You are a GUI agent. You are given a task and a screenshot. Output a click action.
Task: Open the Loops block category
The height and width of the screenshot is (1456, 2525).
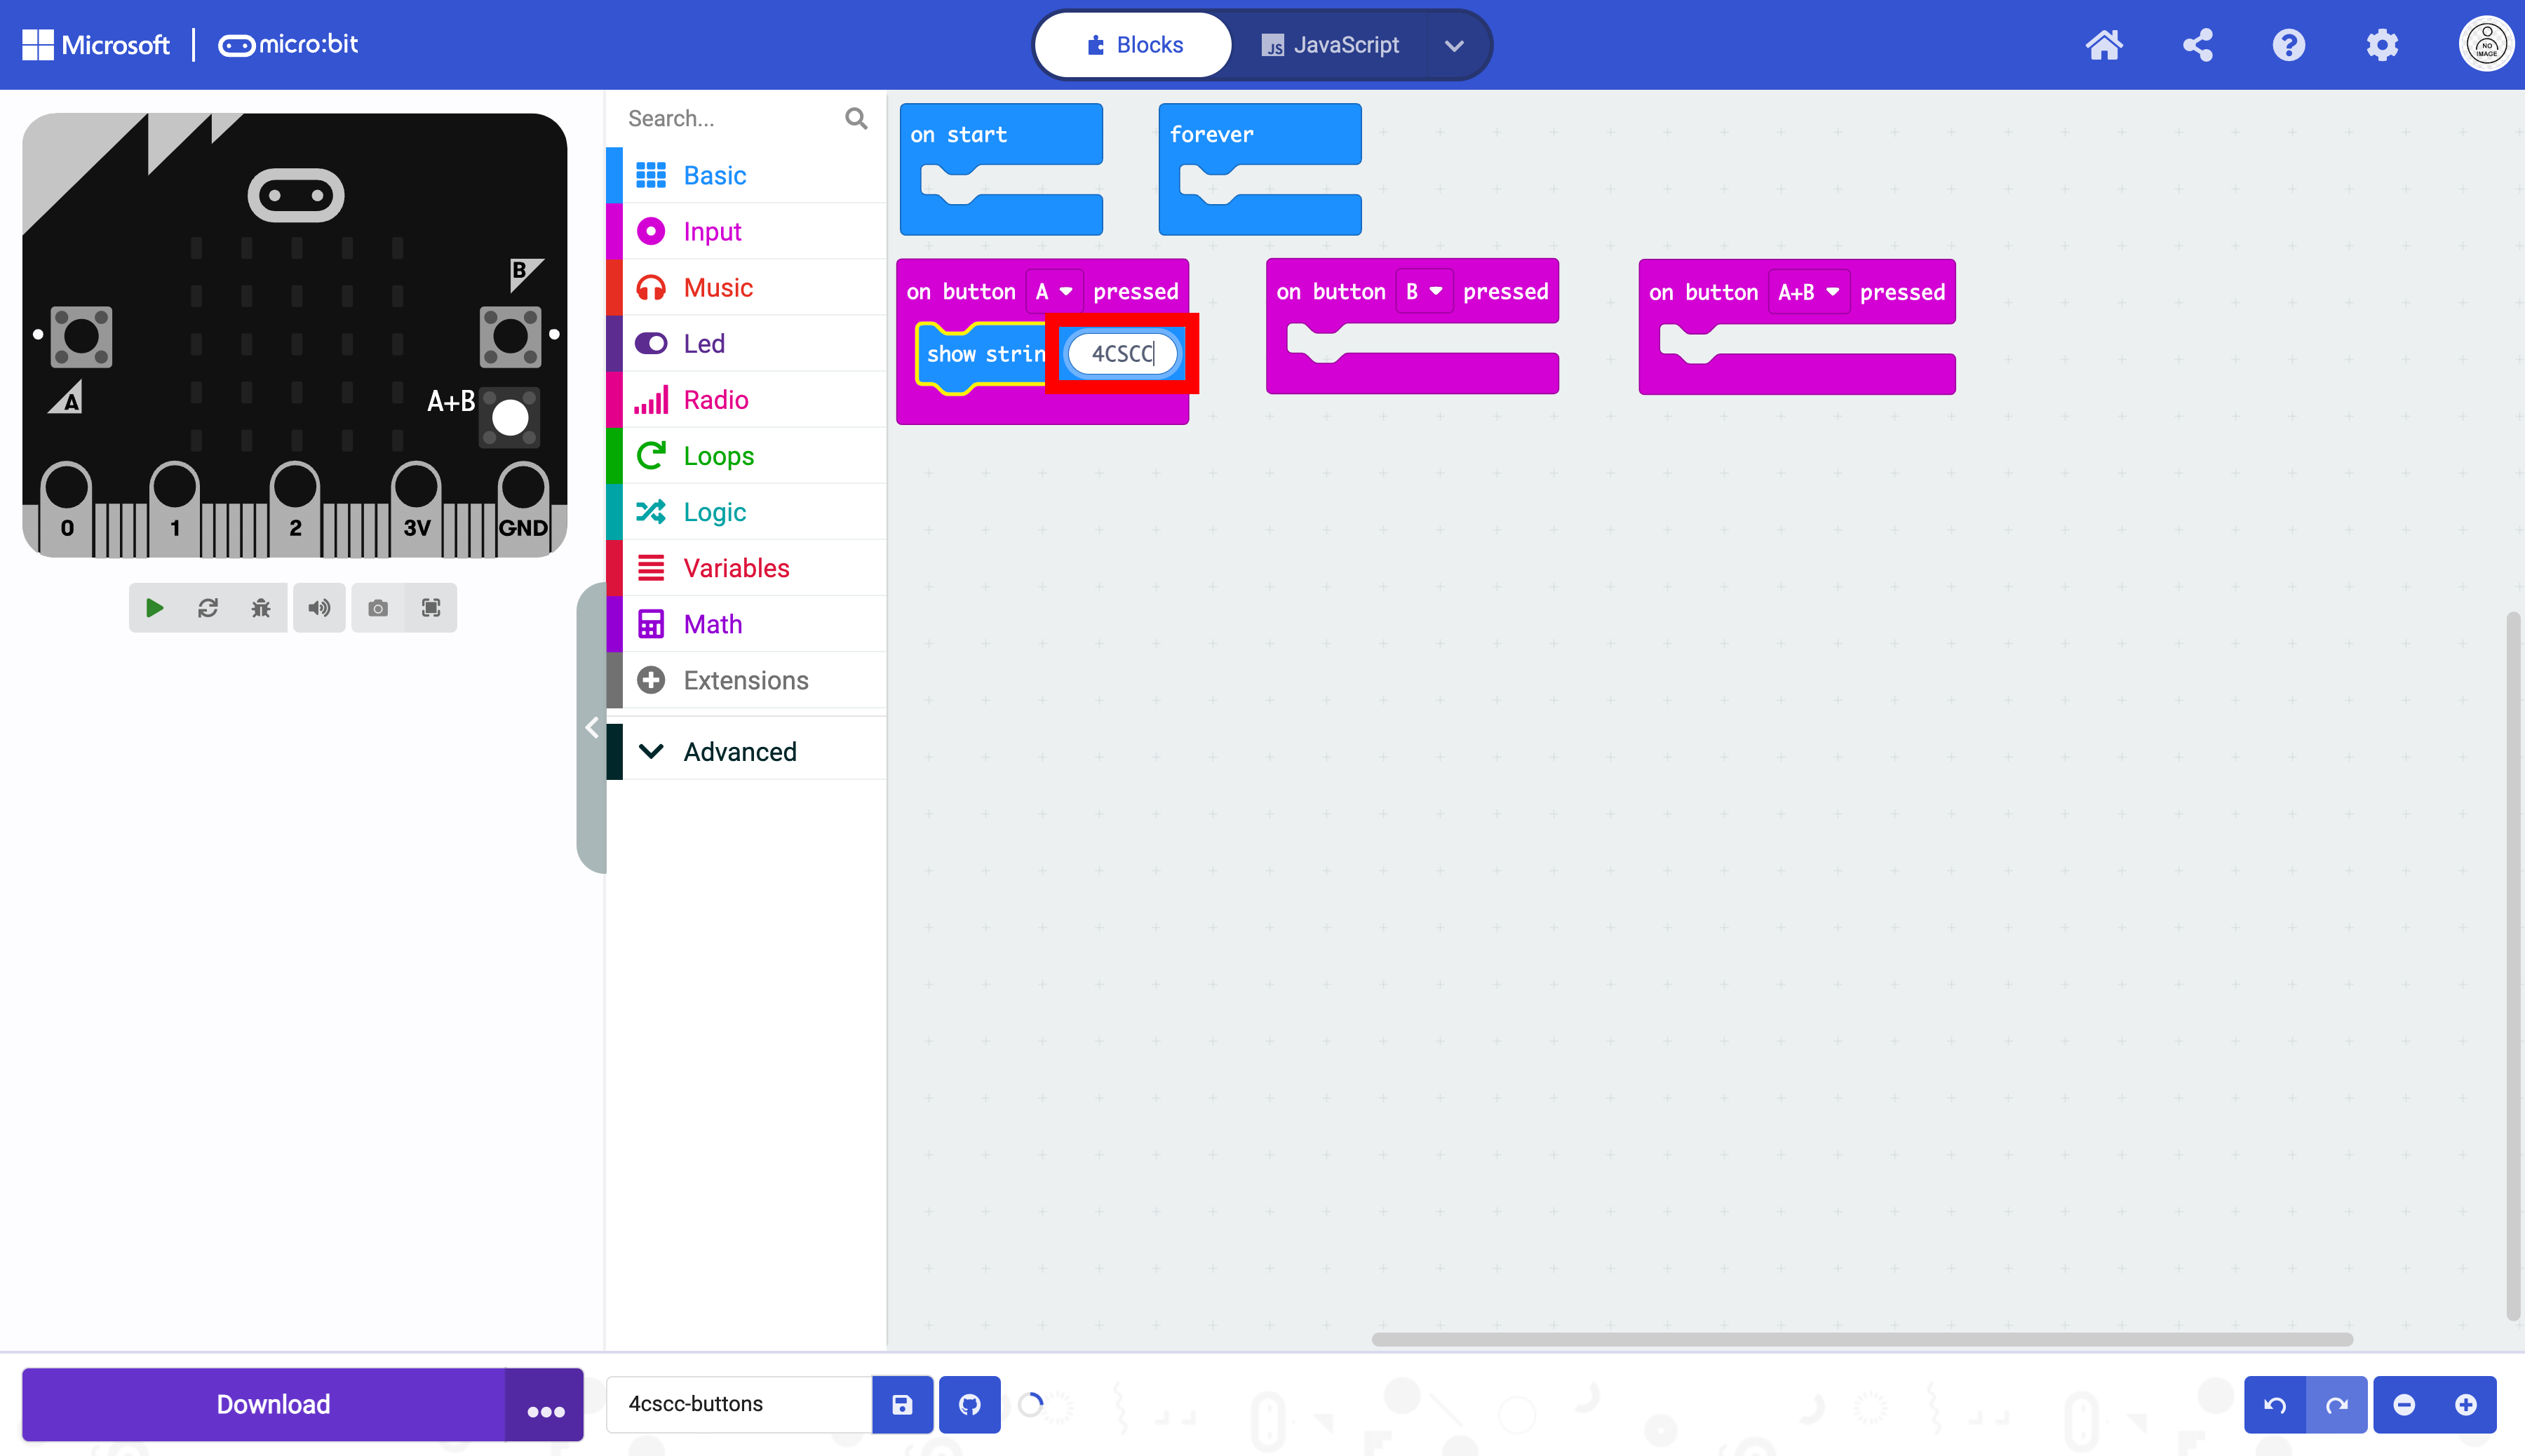tap(746, 455)
